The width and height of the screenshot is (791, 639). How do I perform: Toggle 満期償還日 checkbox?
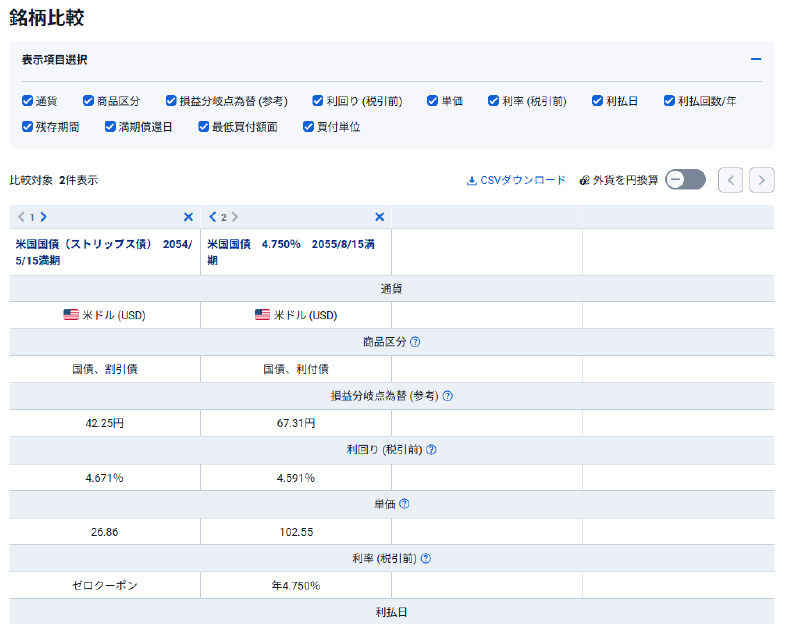point(110,127)
